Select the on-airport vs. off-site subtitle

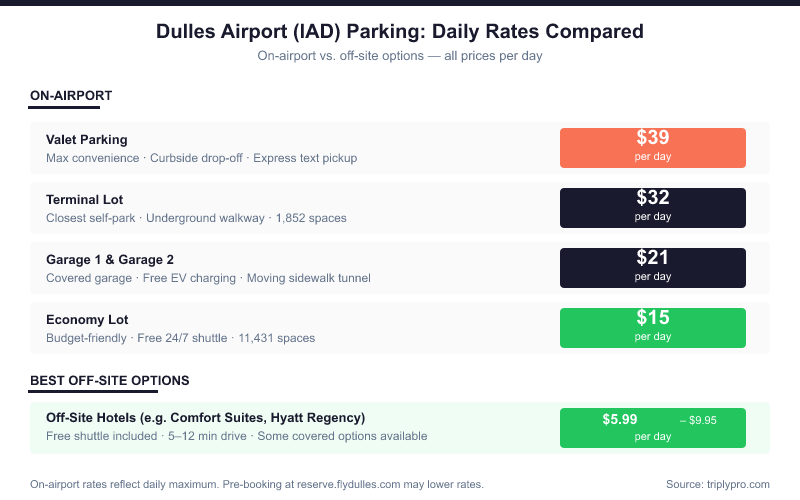coord(400,56)
